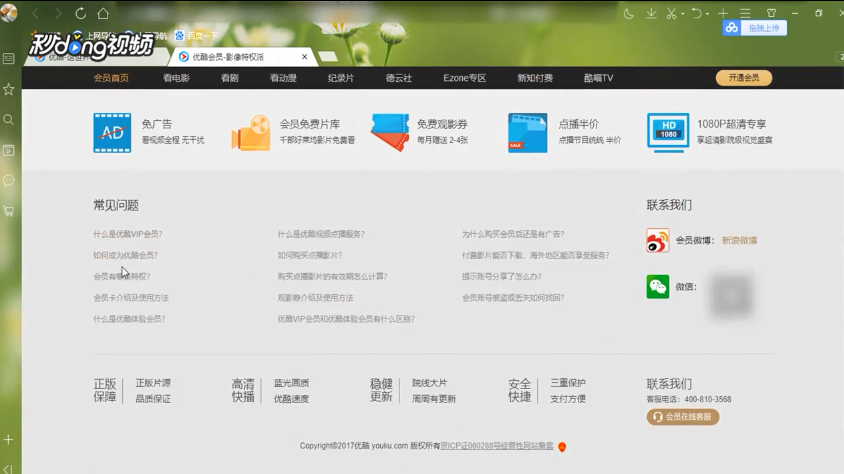This screenshot has width=844, height=474.
Task: Click the cloud upload button
Action: pos(755,28)
